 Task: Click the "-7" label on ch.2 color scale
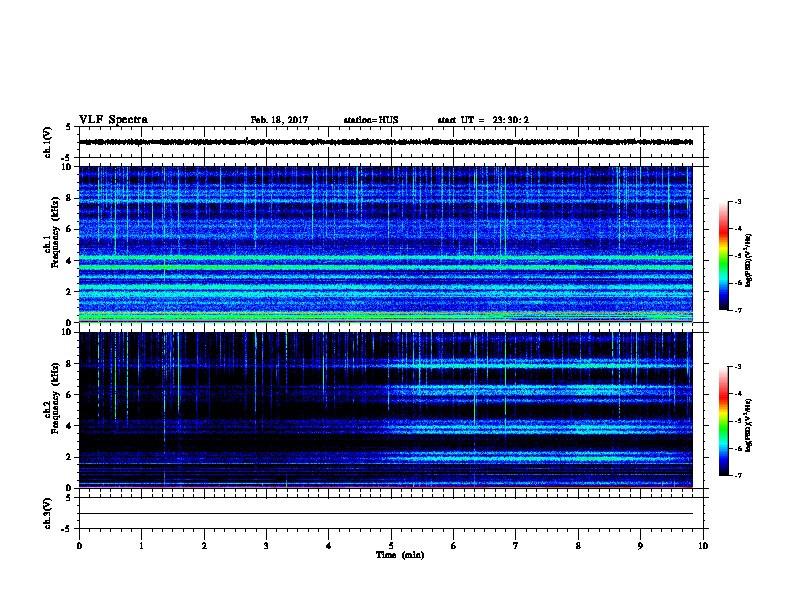tap(737, 476)
